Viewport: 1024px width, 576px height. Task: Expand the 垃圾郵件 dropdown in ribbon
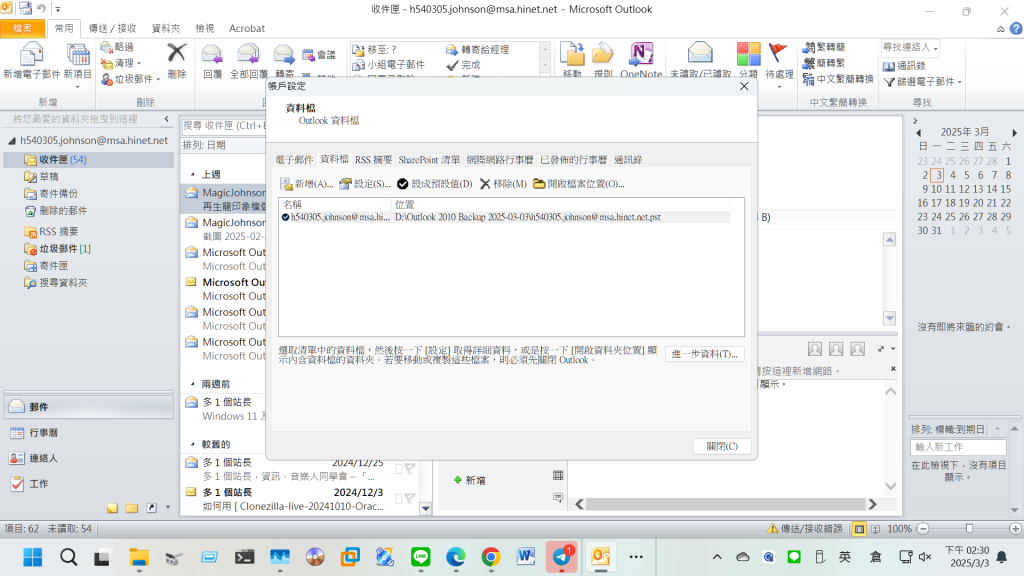click(x=157, y=79)
